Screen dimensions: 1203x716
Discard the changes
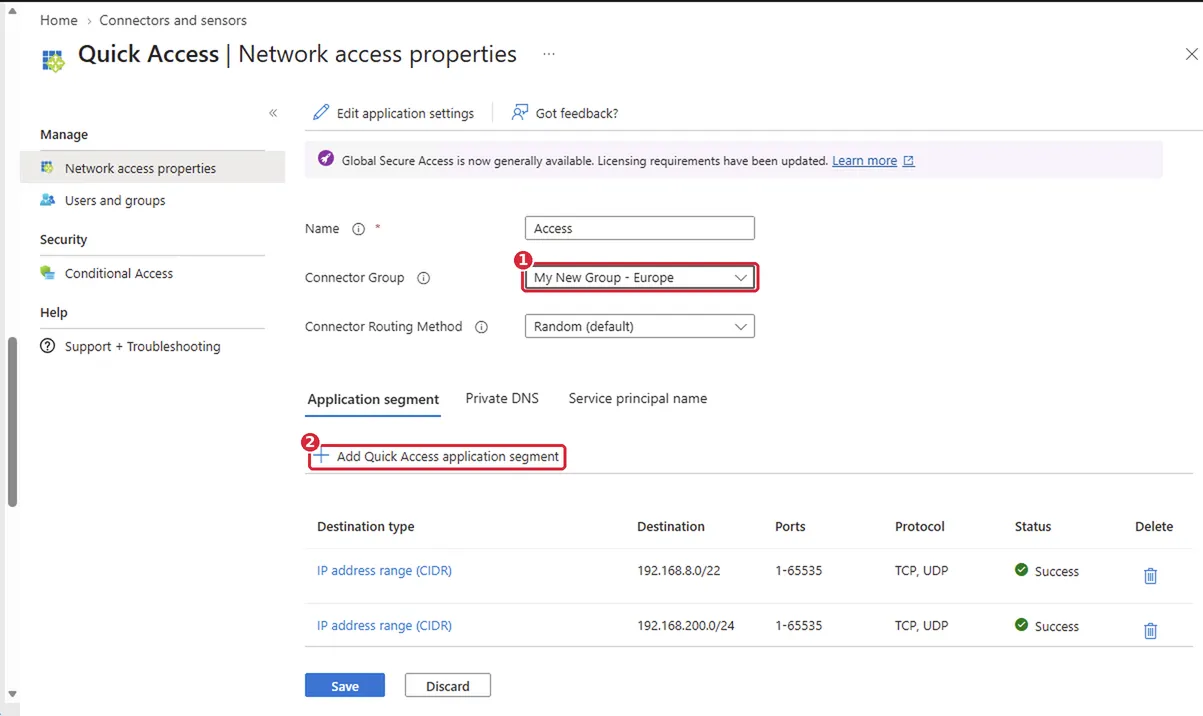coord(448,685)
